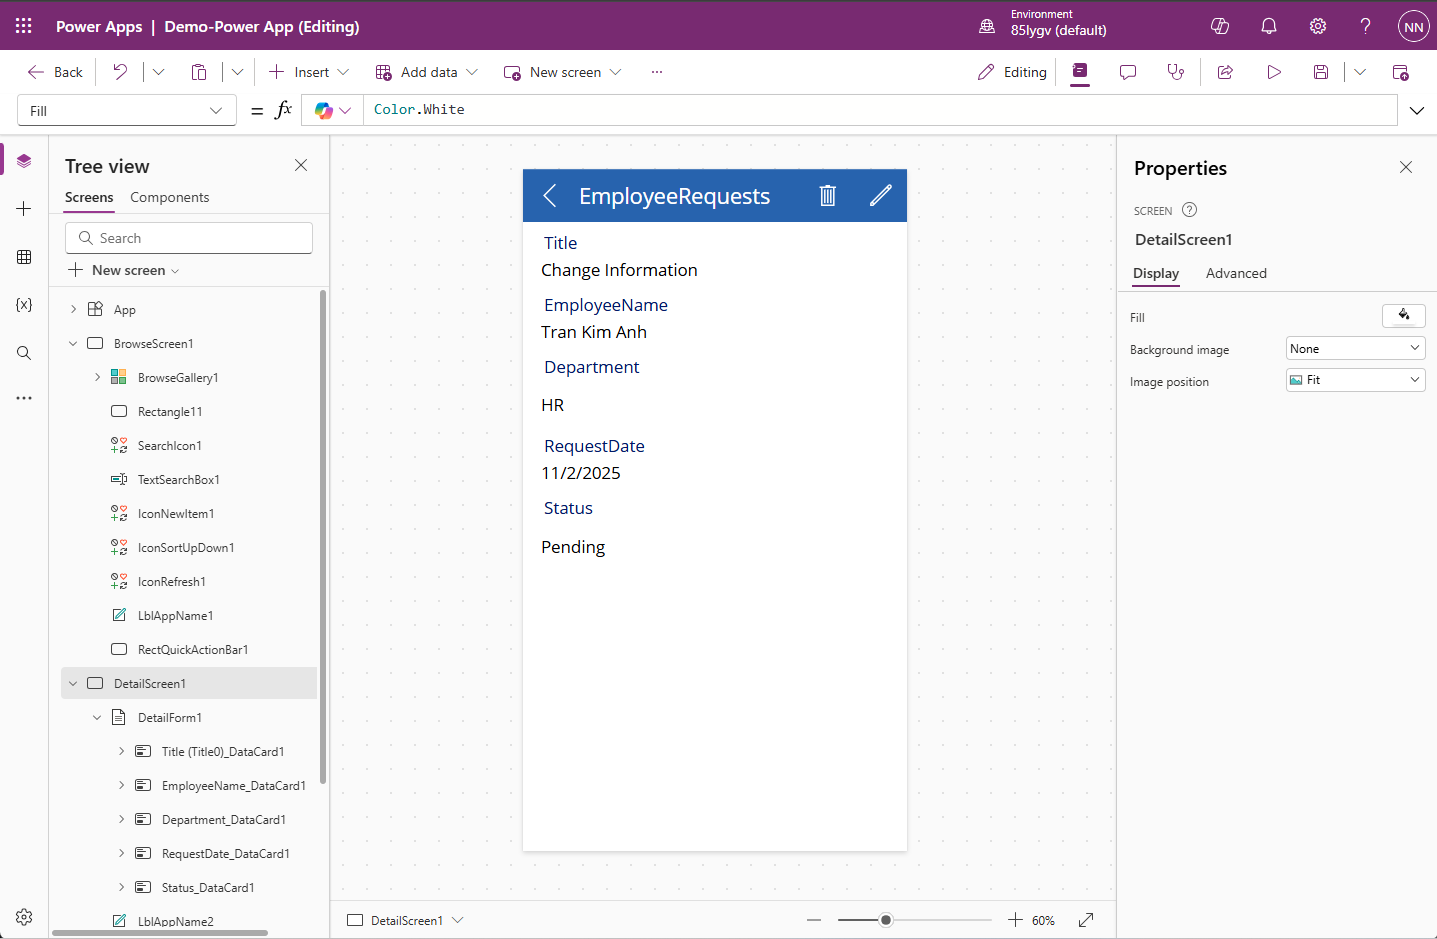
Task: Expand the BrowseGallery1 tree node
Action: click(97, 378)
